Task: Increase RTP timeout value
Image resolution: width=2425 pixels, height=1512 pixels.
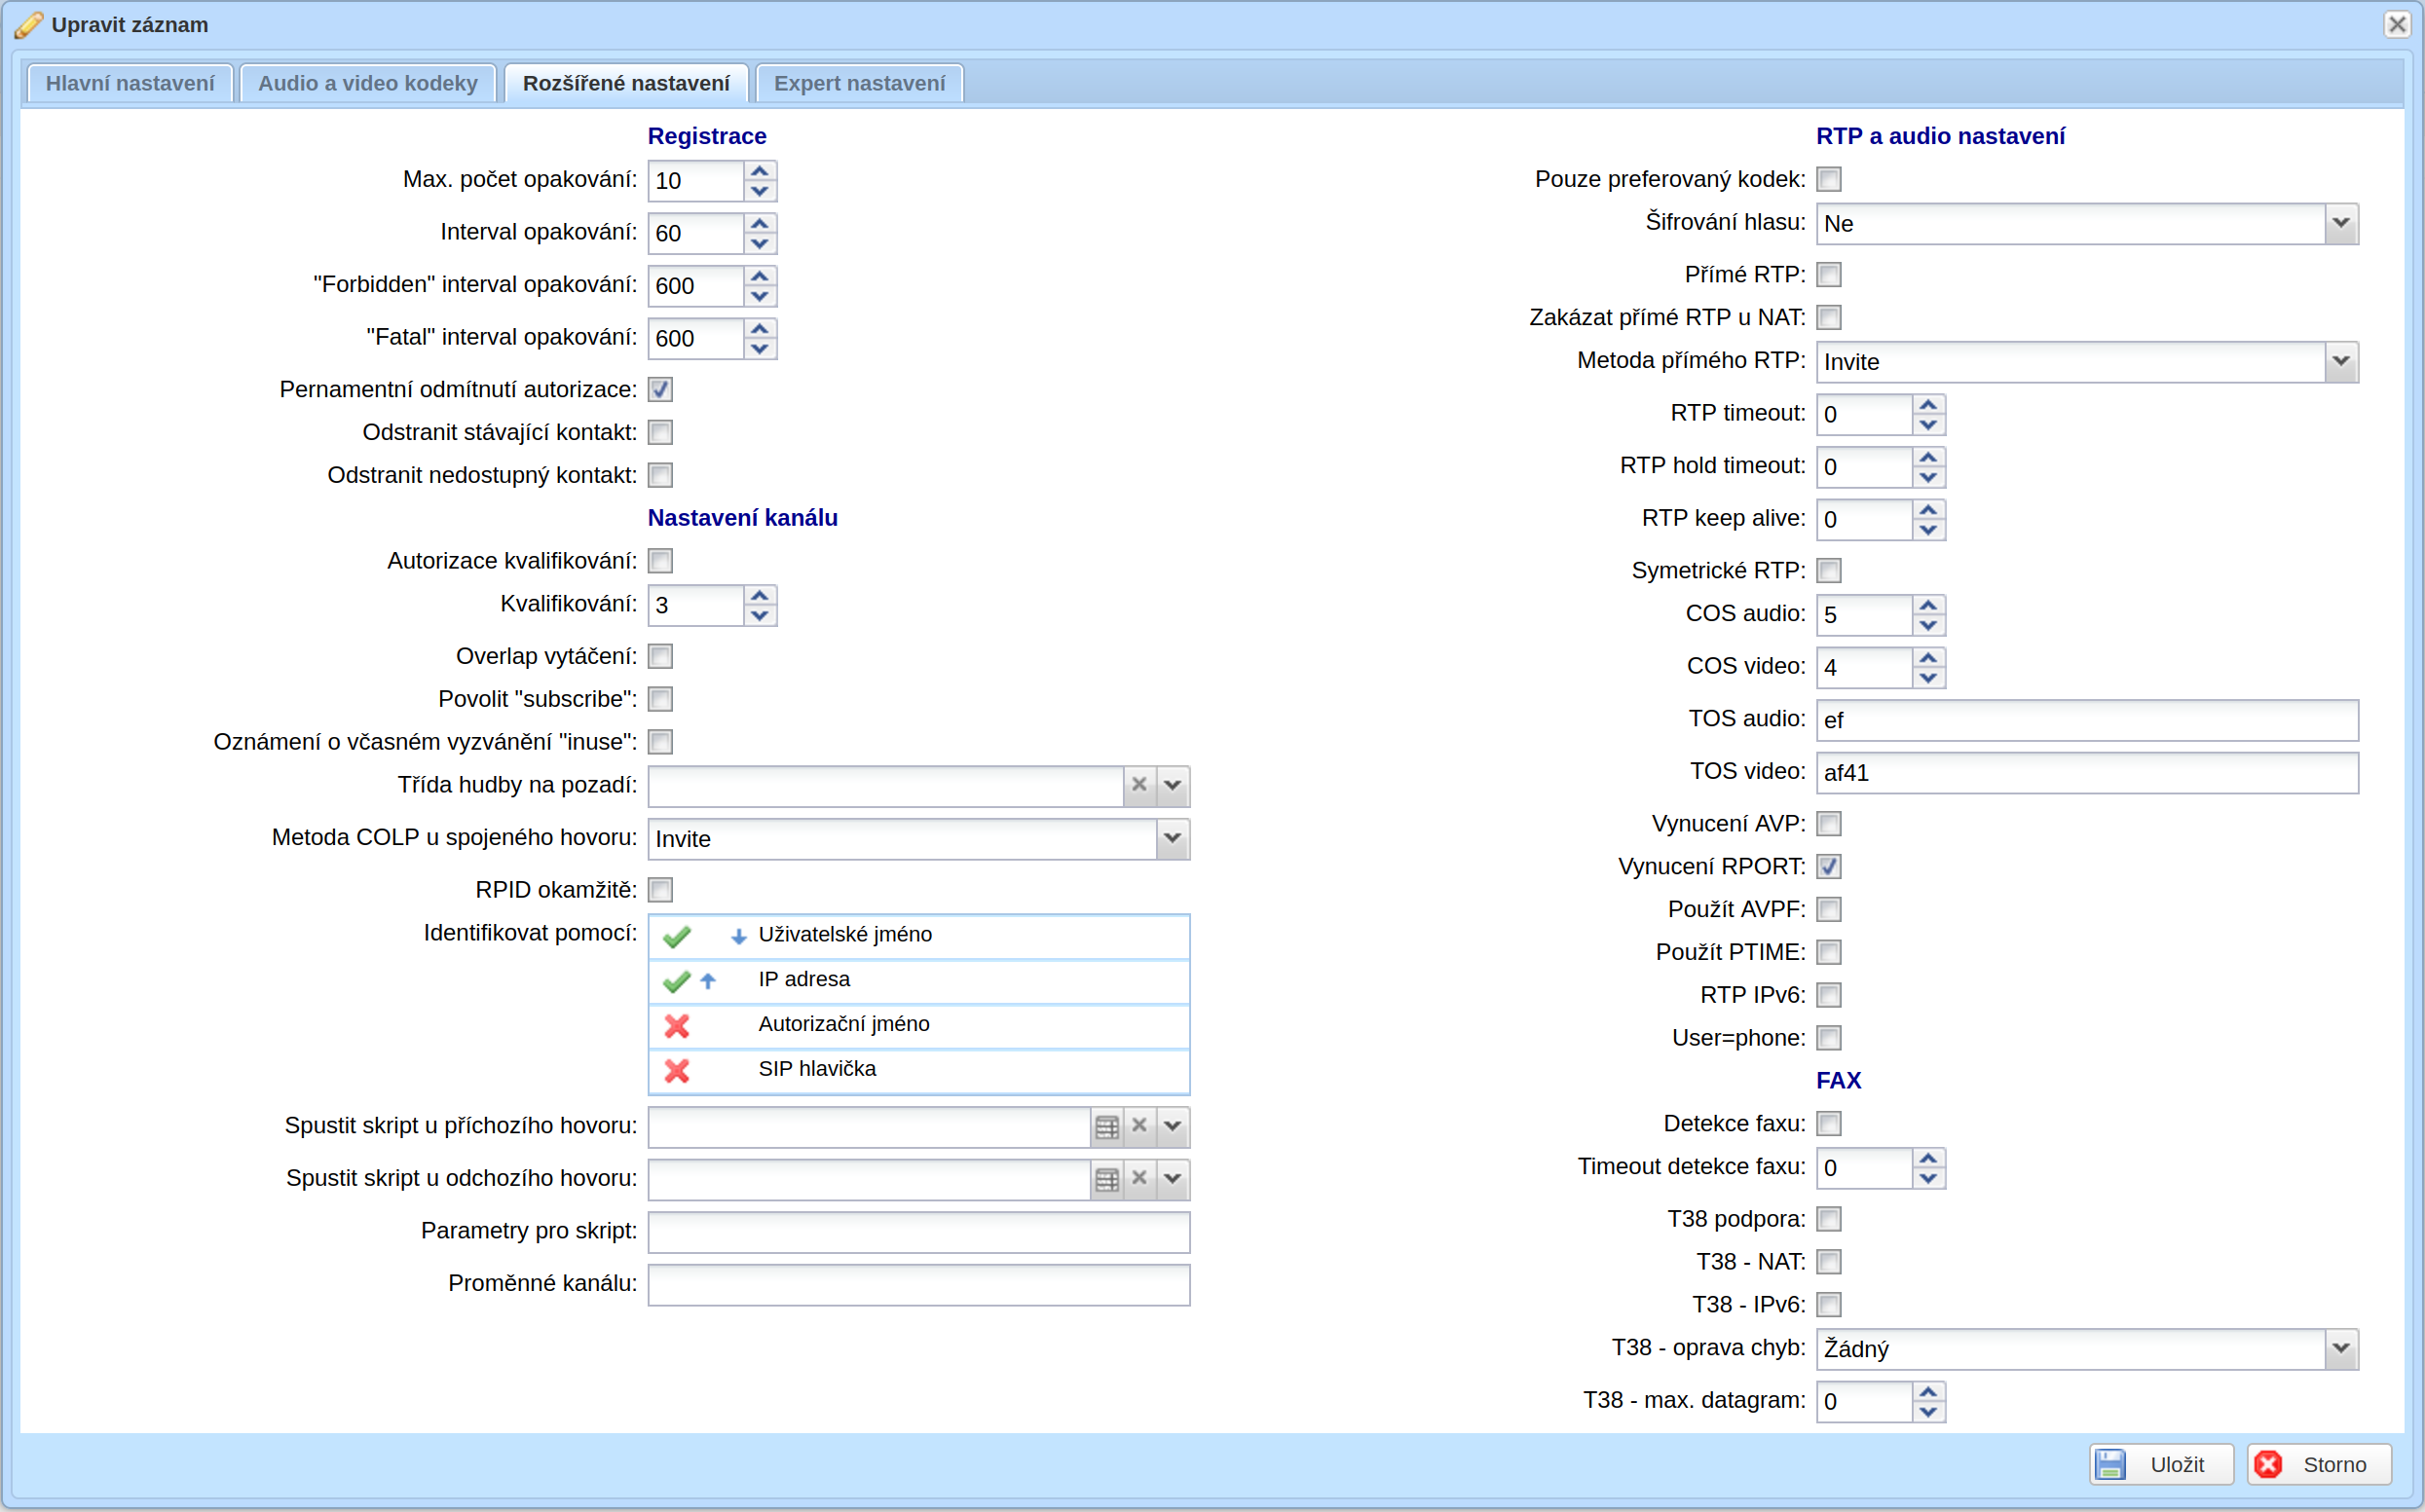Action: click(1928, 404)
